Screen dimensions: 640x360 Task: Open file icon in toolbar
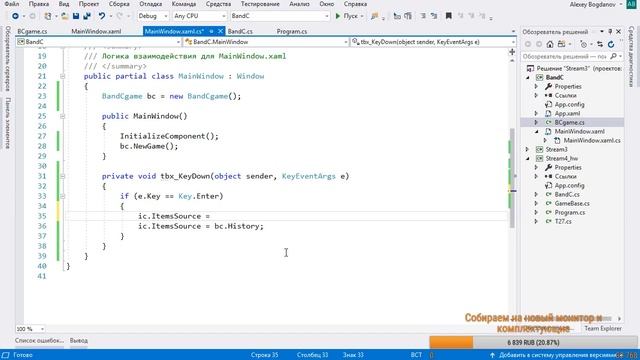pos(64,16)
